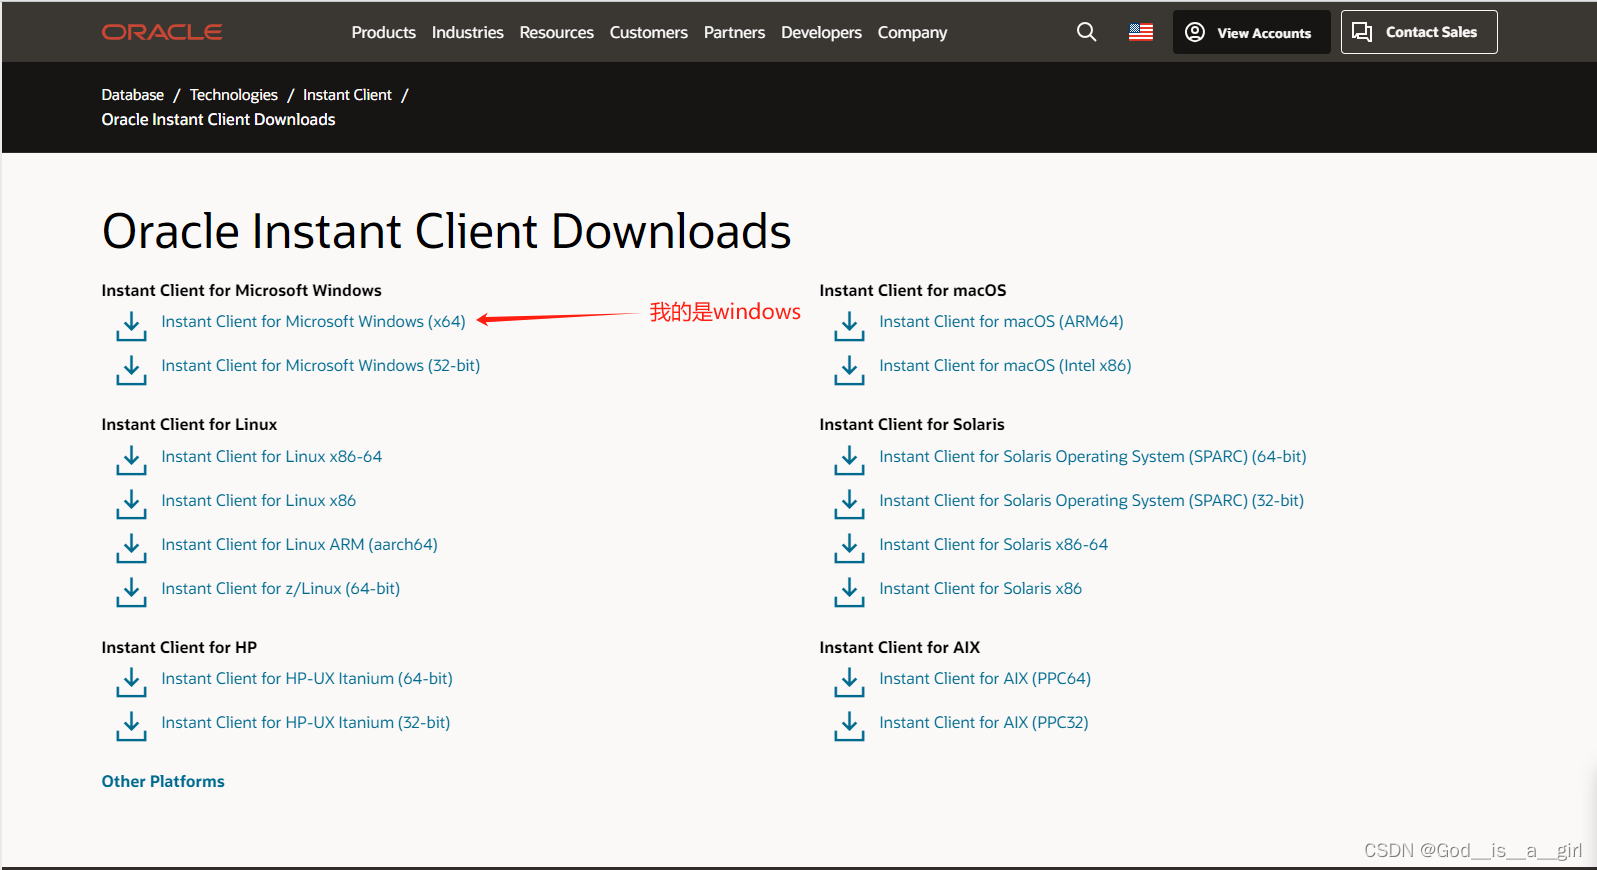The width and height of the screenshot is (1597, 870).
Task: Click download icon for AIX (PPC64)
Action: tap(849, 683)
